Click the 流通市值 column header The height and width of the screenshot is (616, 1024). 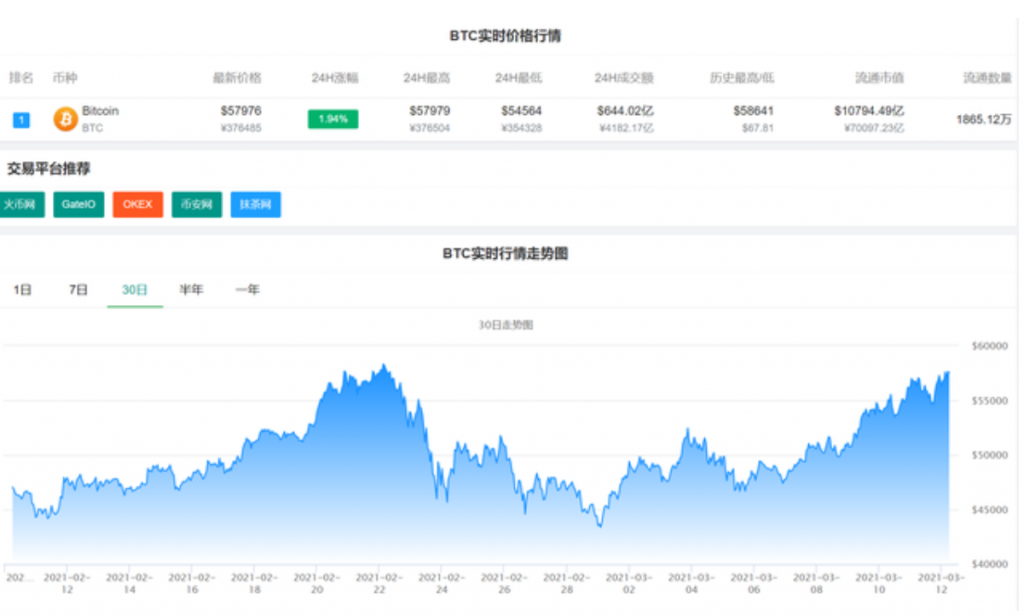click(880, 78)
